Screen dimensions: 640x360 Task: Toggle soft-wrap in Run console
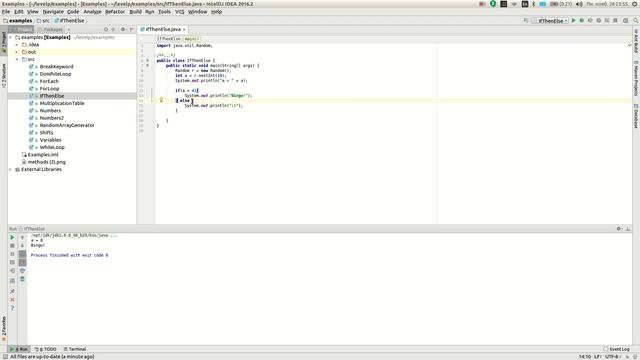(22, 254)
